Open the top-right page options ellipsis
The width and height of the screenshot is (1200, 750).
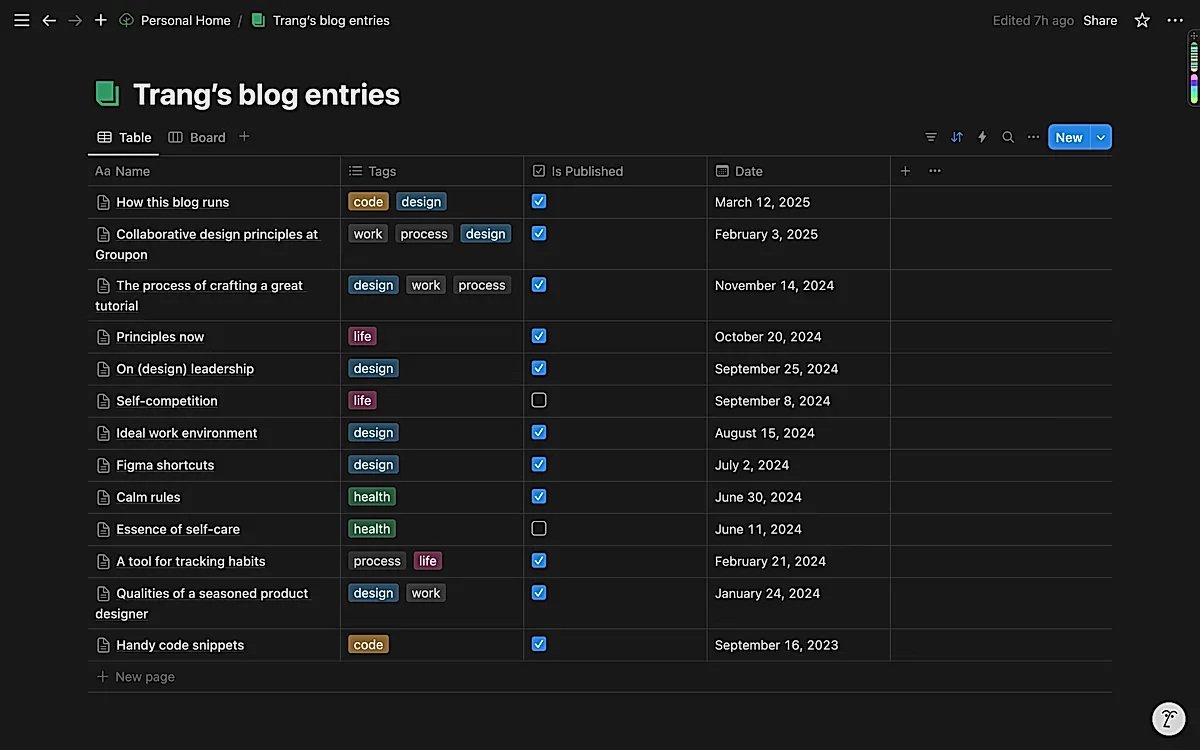click(1175, 20)
